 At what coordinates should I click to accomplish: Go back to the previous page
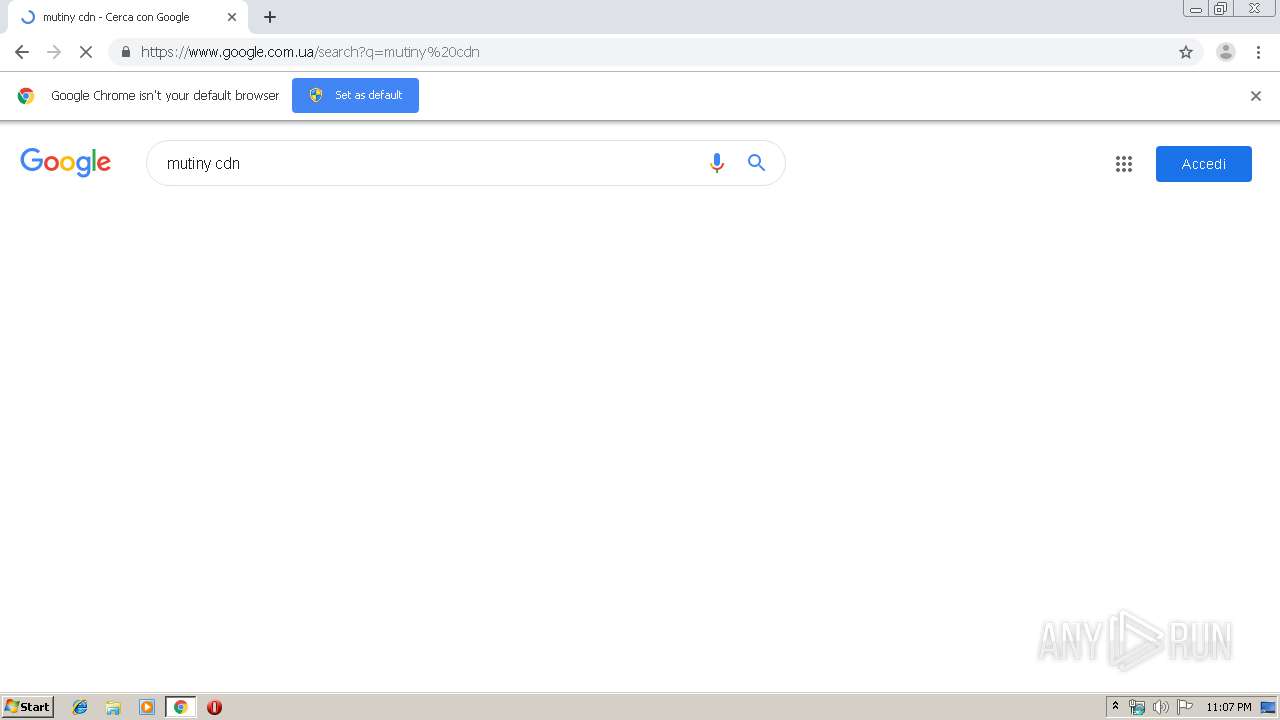click(x=22, y=52)
